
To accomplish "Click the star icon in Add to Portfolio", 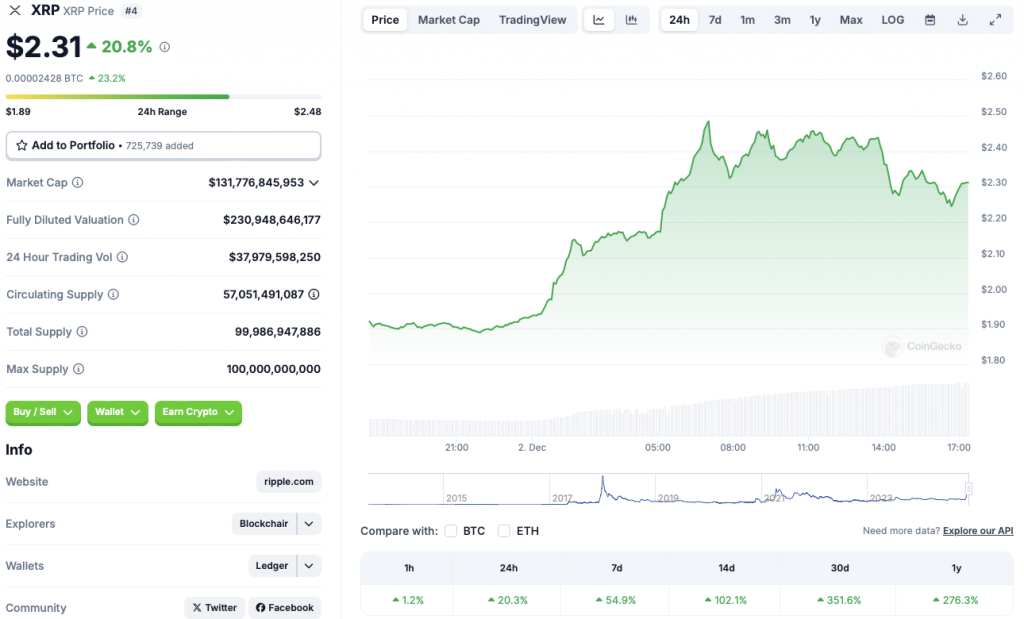I will (x=22, y=146).
